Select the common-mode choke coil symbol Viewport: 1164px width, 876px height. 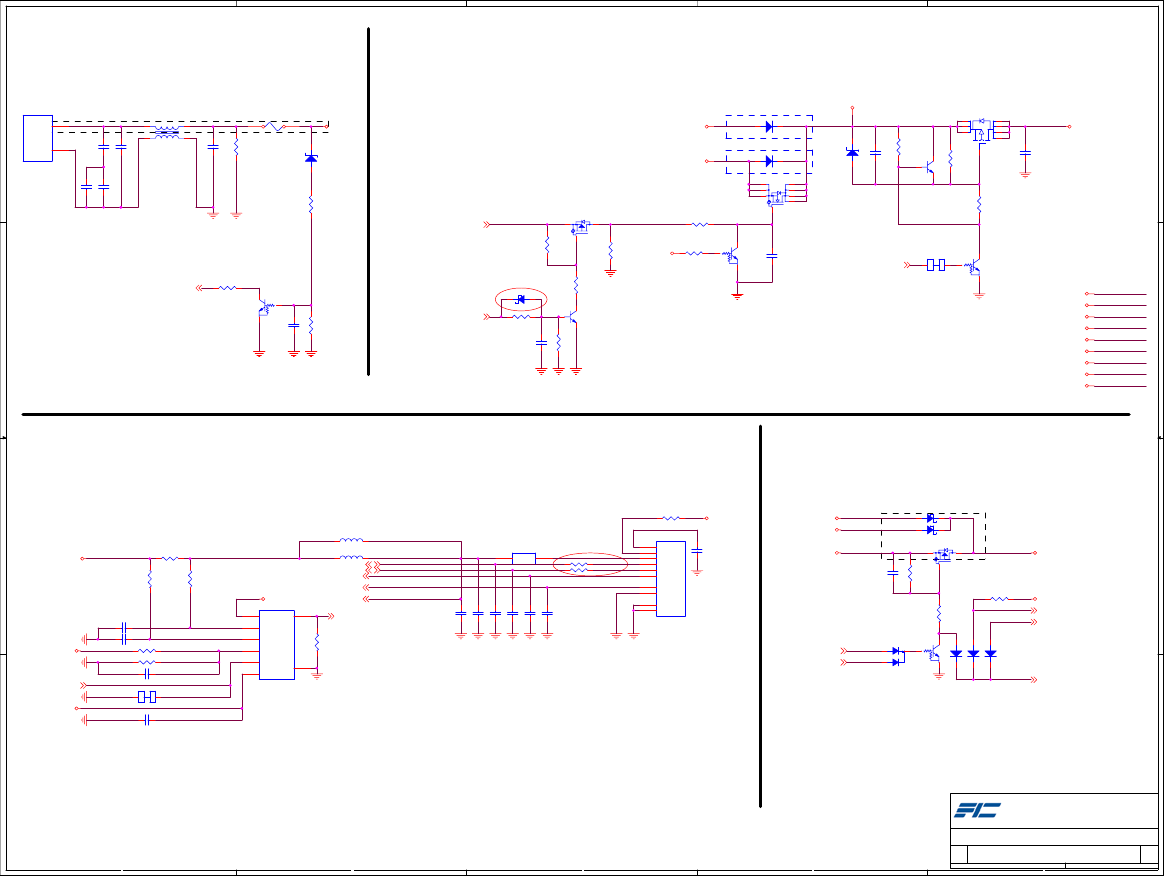coord(166,132)
